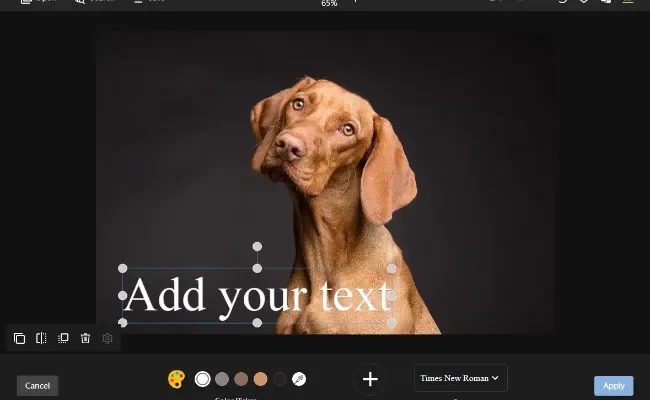Duplicate the selected text layer
This screenshot has width=650, height=400.
coord(19,338)
